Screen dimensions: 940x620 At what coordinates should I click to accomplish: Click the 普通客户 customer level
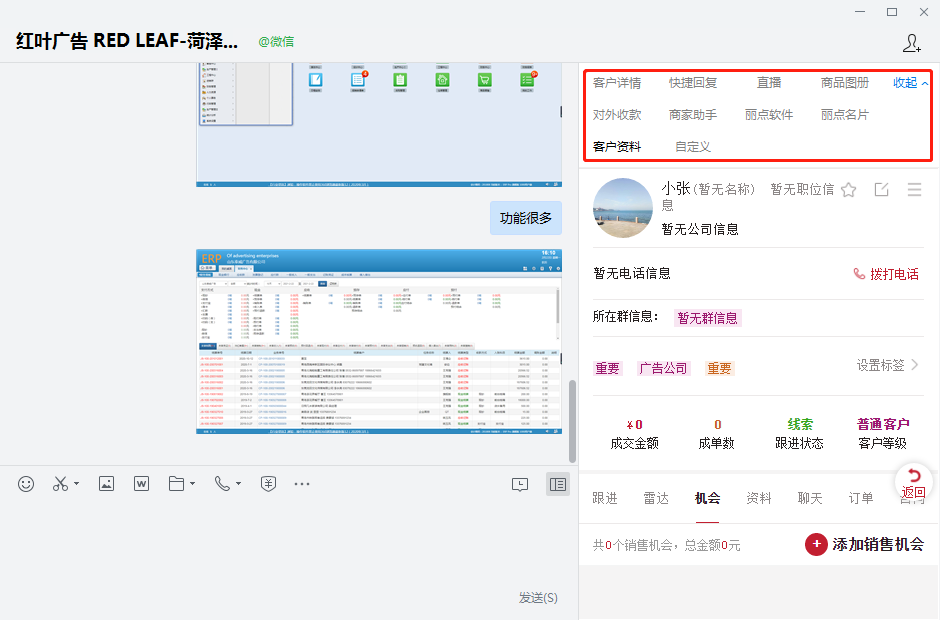(x=883, y=425)
